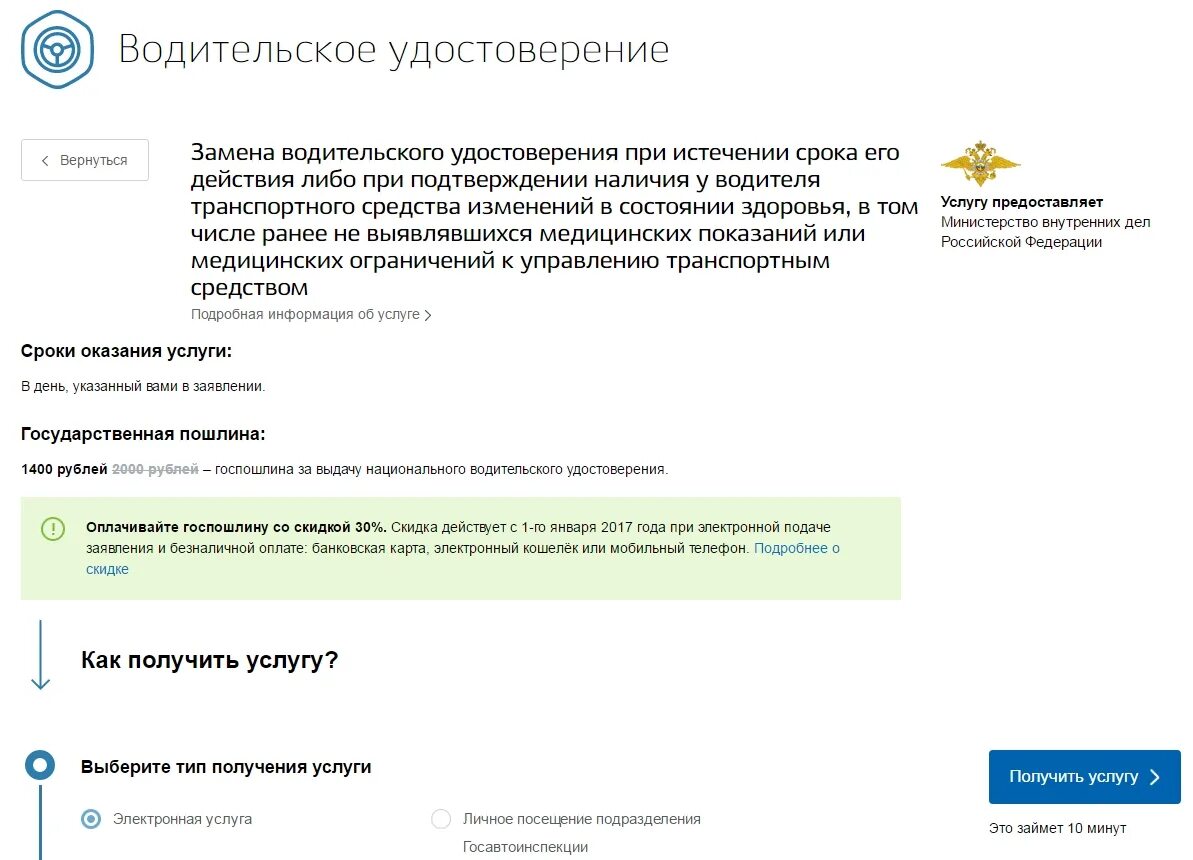This screenshot has height=860, width=1193.
Task: Click the 'Вернуться' button
Action: coord(84,160)
